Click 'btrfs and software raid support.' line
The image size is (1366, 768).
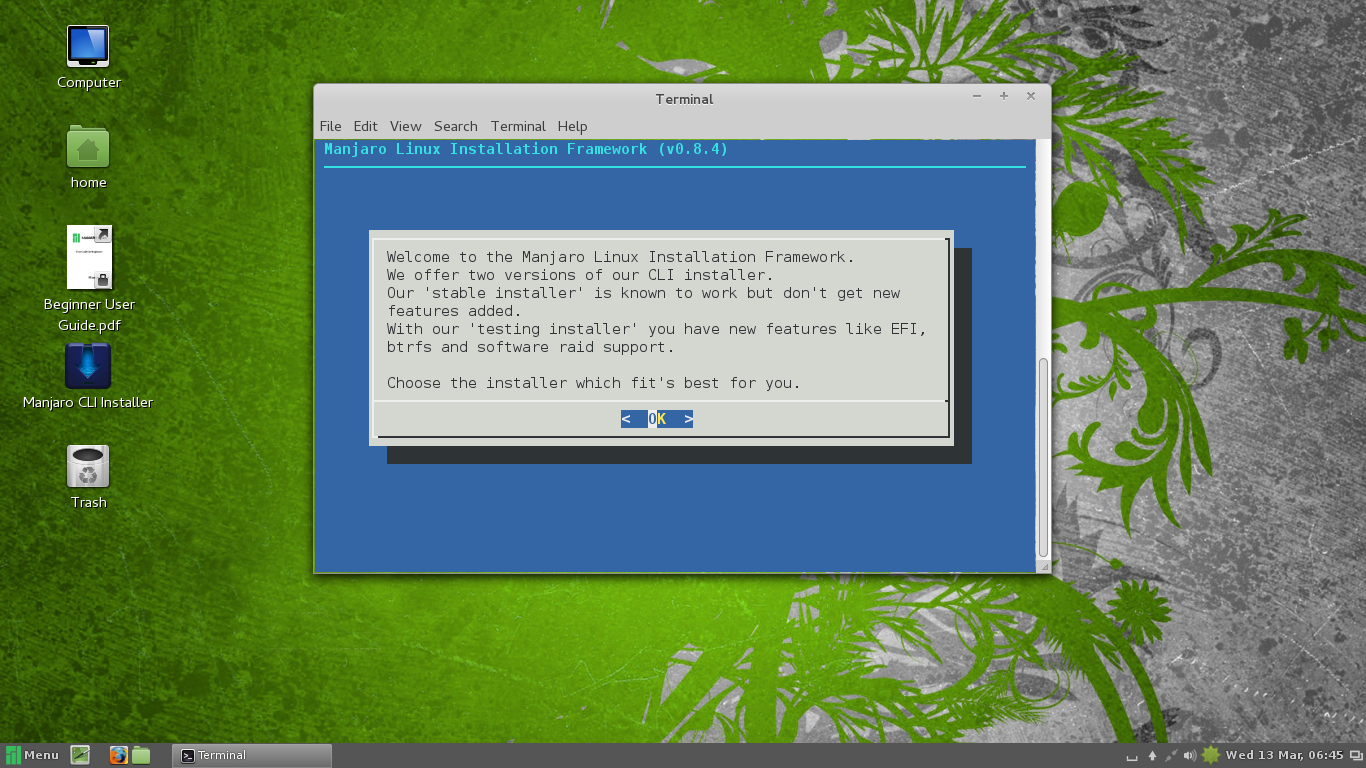[531, 347]
